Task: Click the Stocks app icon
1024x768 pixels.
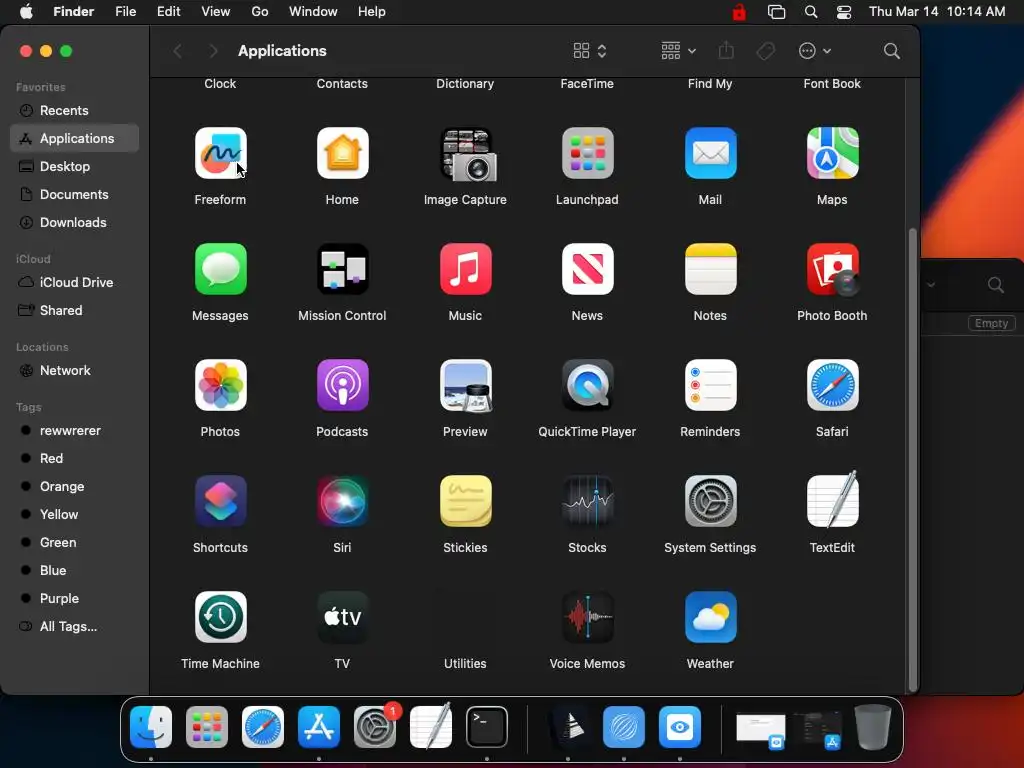Action: click(587, 500)
